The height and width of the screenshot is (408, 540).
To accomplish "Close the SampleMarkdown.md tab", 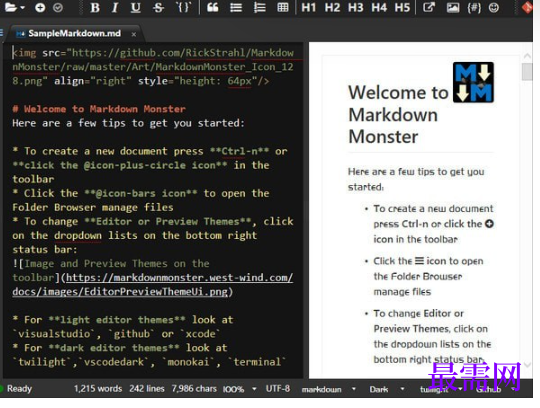I will click(134, 34).
